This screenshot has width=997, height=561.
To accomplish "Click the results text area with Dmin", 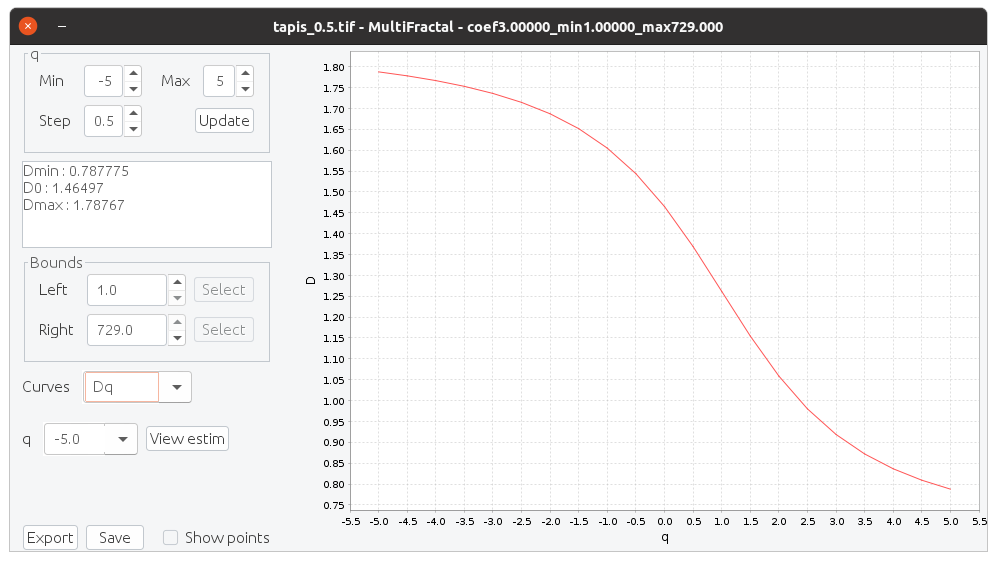I will [146, 204].
